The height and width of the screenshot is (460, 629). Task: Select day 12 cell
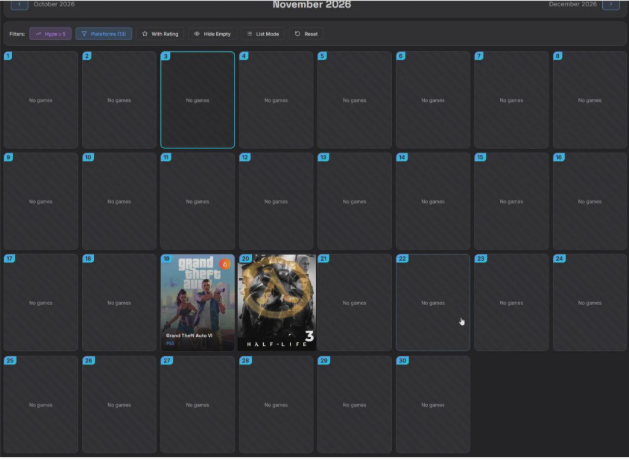click(x=276, y=201)
